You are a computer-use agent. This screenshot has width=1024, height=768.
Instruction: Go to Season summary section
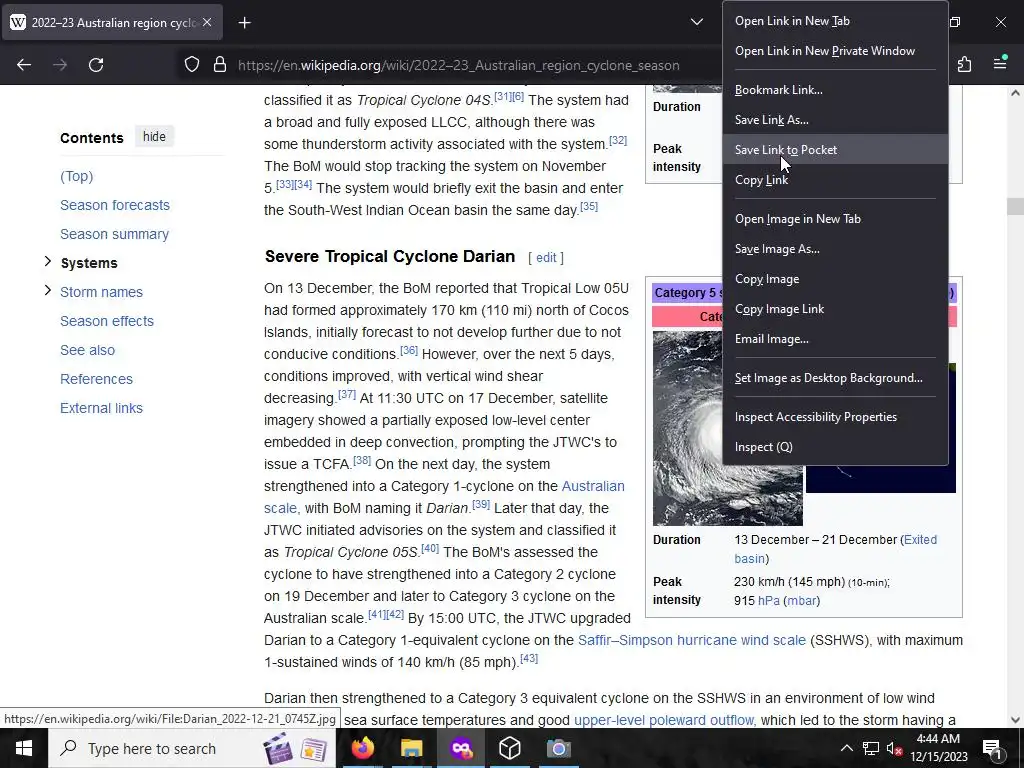pos(114,234)
